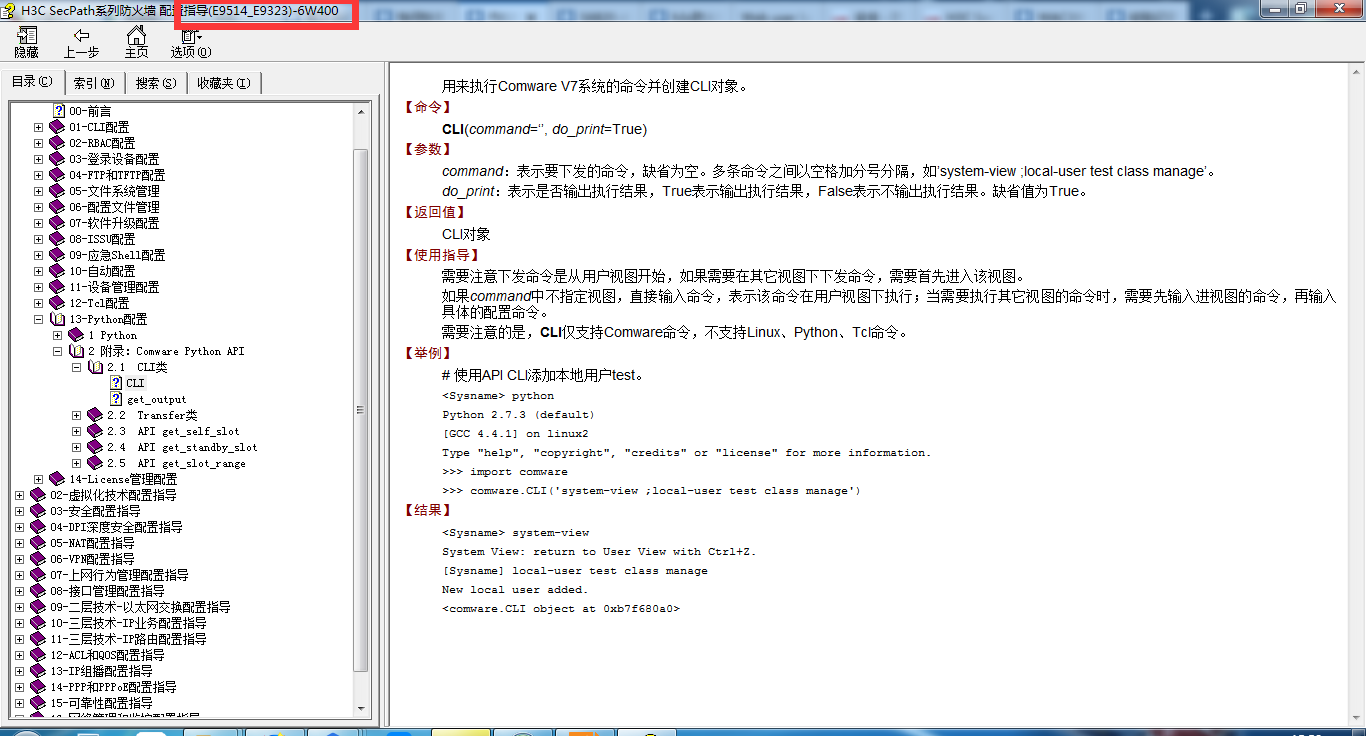The image size is (1366, 736).
Task: Click the book icon beside 04-FTP和TFTP配置
Action: click(x=57, y=175)
